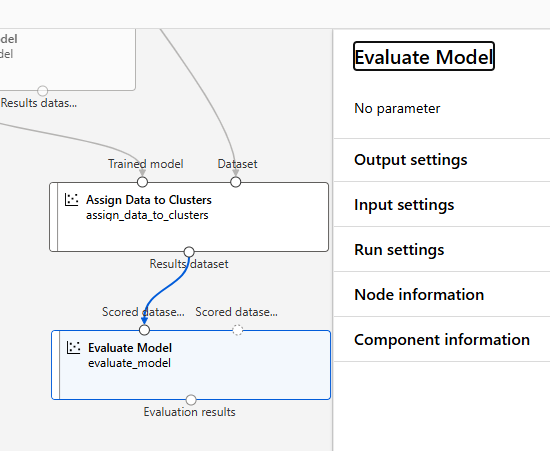Click the 'No parameter' text

click(x=397, y=108)
